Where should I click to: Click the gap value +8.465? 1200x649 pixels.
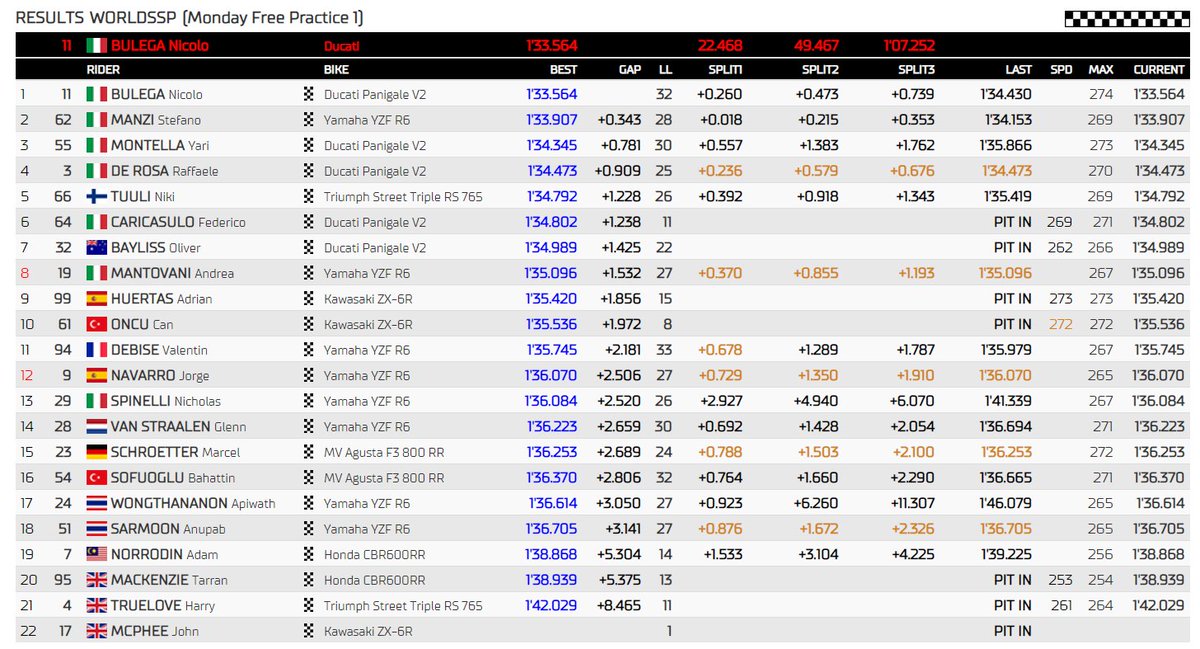[620, 605]
